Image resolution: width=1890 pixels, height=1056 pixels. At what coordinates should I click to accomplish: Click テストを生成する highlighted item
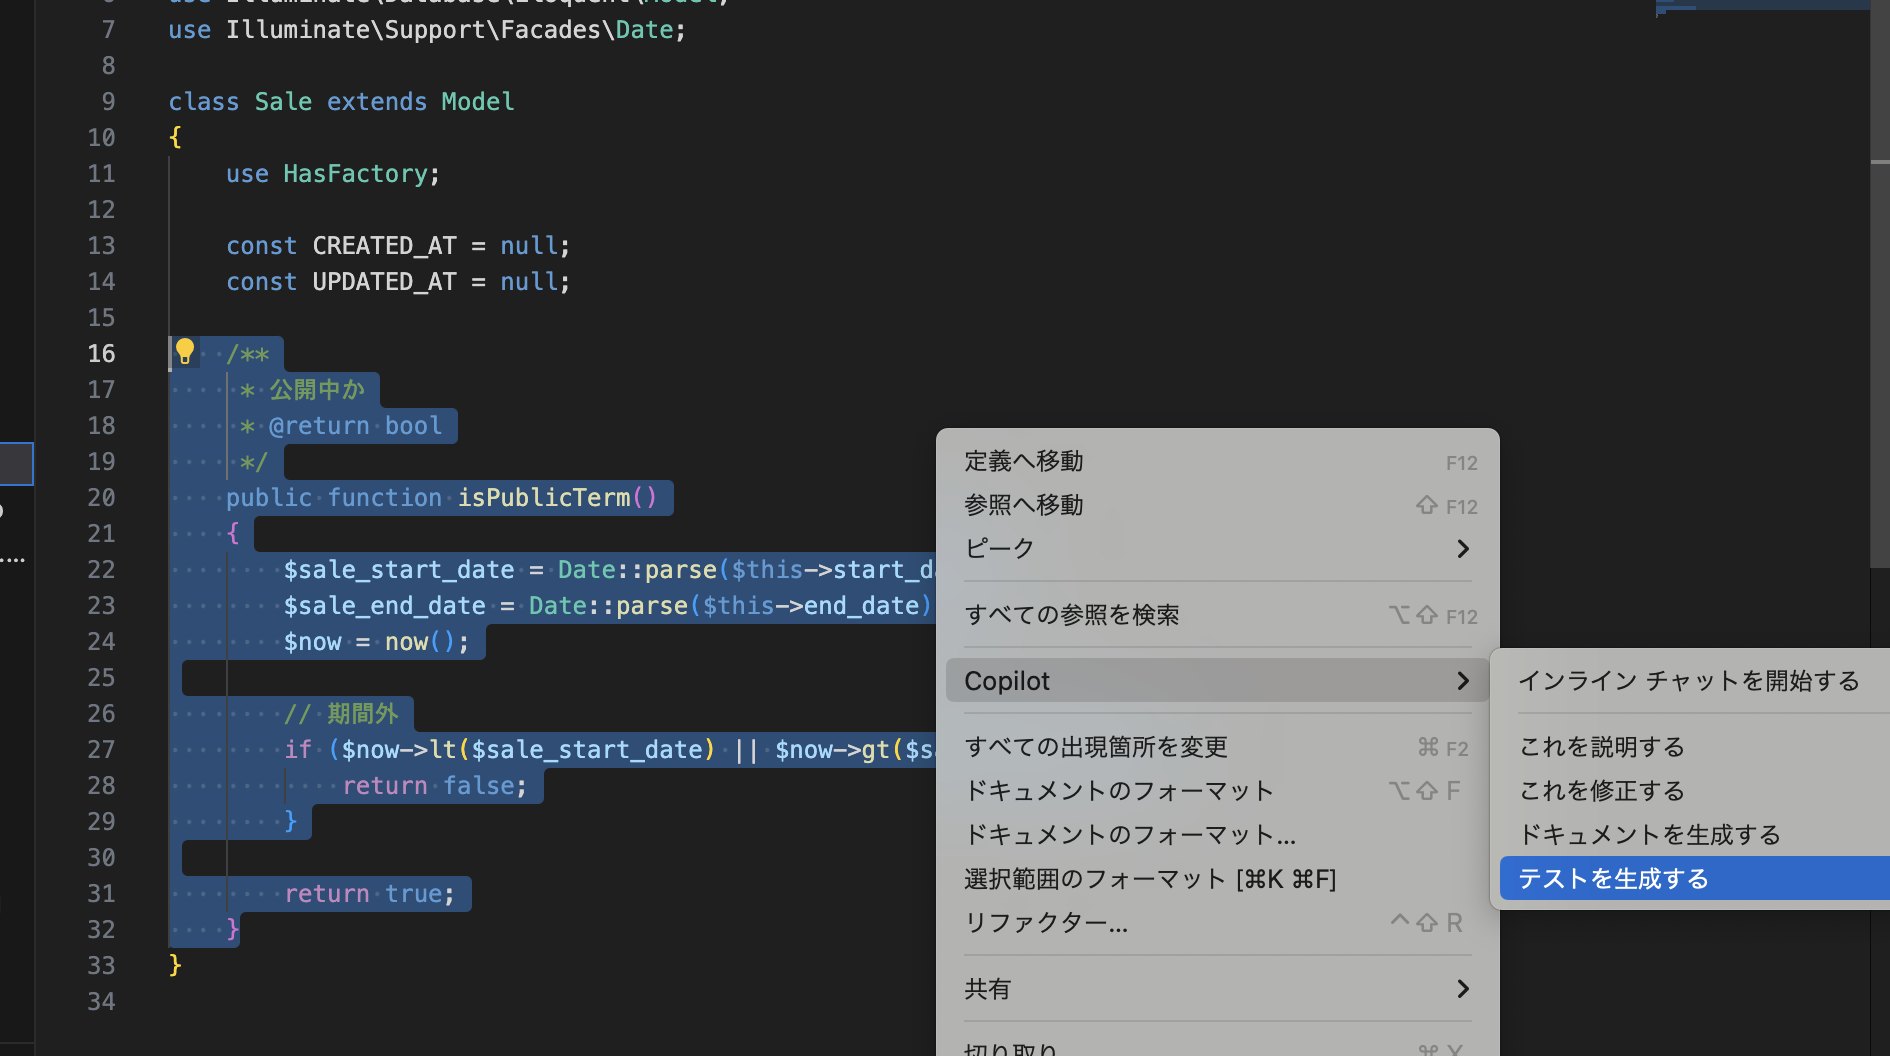click(1614, 879)
